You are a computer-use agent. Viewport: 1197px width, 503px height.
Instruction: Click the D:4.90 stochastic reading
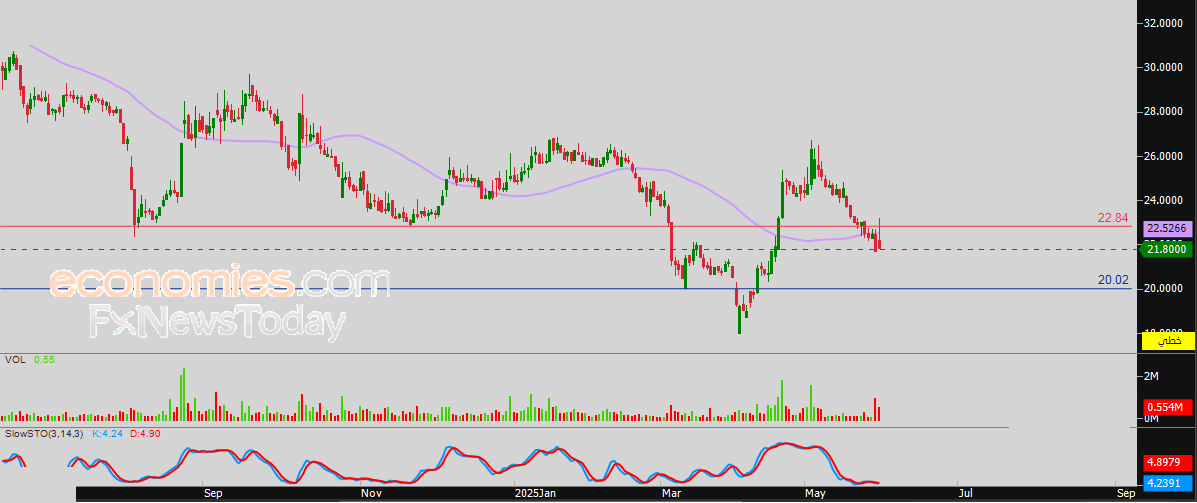(143, 434)
